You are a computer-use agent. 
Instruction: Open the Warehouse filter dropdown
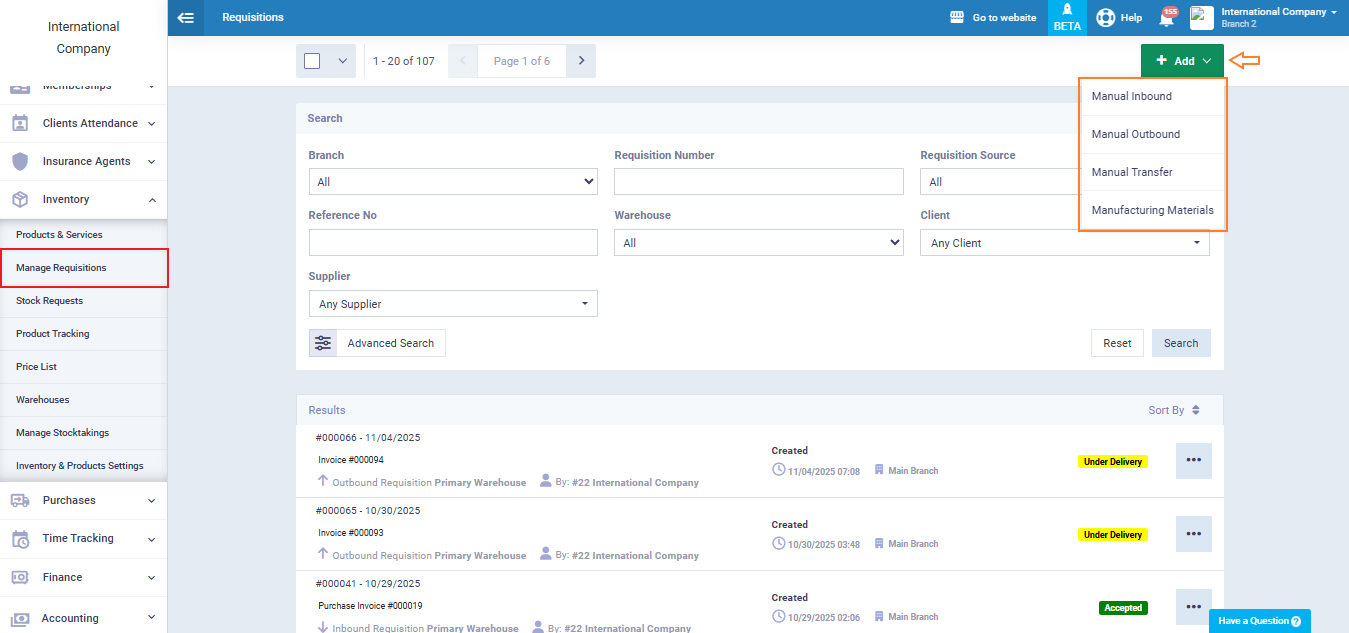[x=758, y=243]
